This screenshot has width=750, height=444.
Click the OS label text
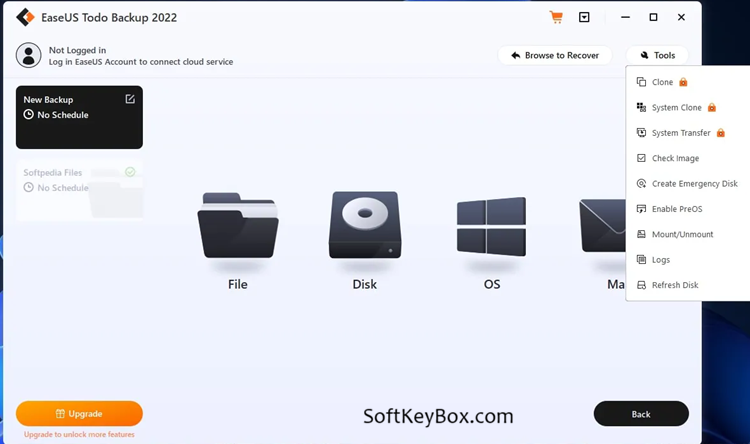coord(492,284)
